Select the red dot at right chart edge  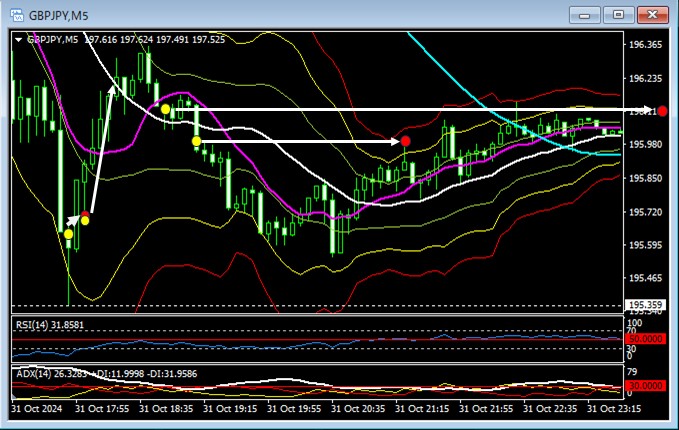662,110
